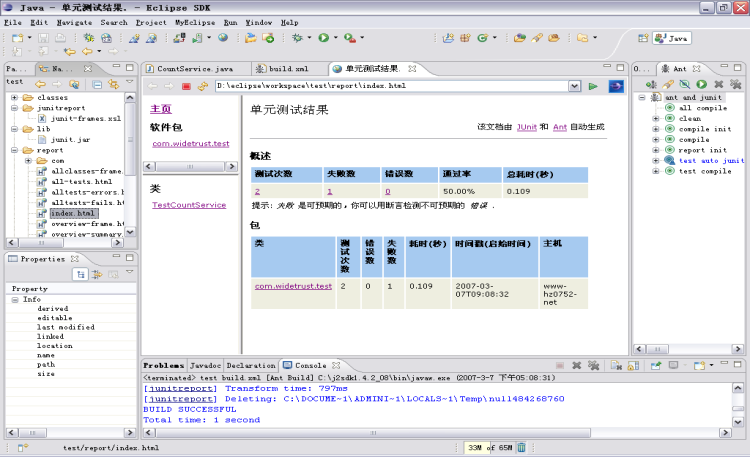Select index.html in Navigator tree
Image resolution: width=750 pixels, height=457 pixels.
pyautogui.click(x=73, y=213)
